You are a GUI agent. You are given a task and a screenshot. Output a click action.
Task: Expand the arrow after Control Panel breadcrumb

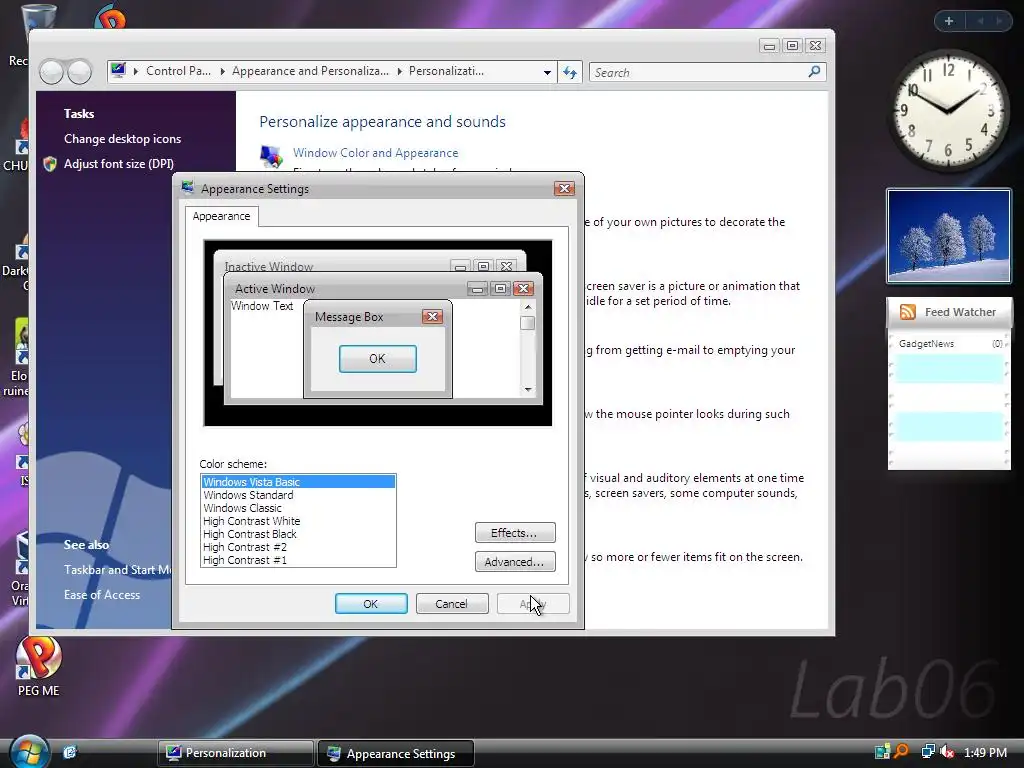(223, 71)
